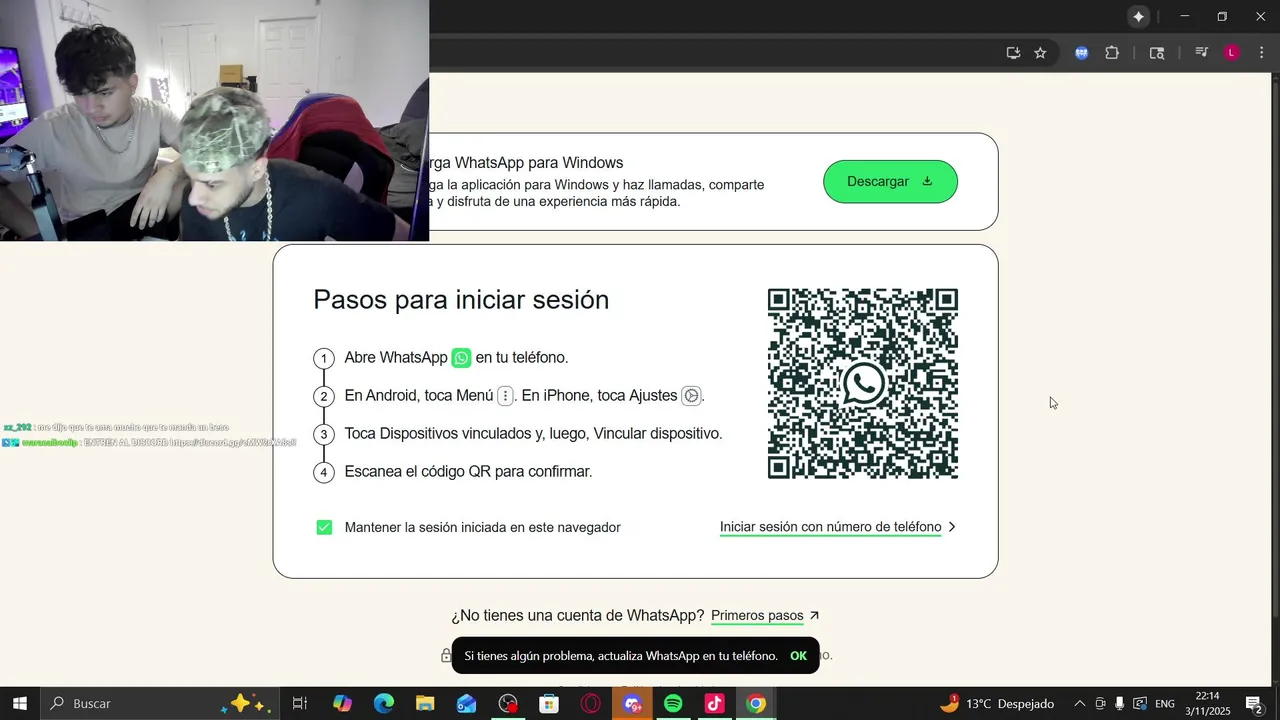Open the notification center icon
The image size is (1280, 720).
coord(1254,703)
